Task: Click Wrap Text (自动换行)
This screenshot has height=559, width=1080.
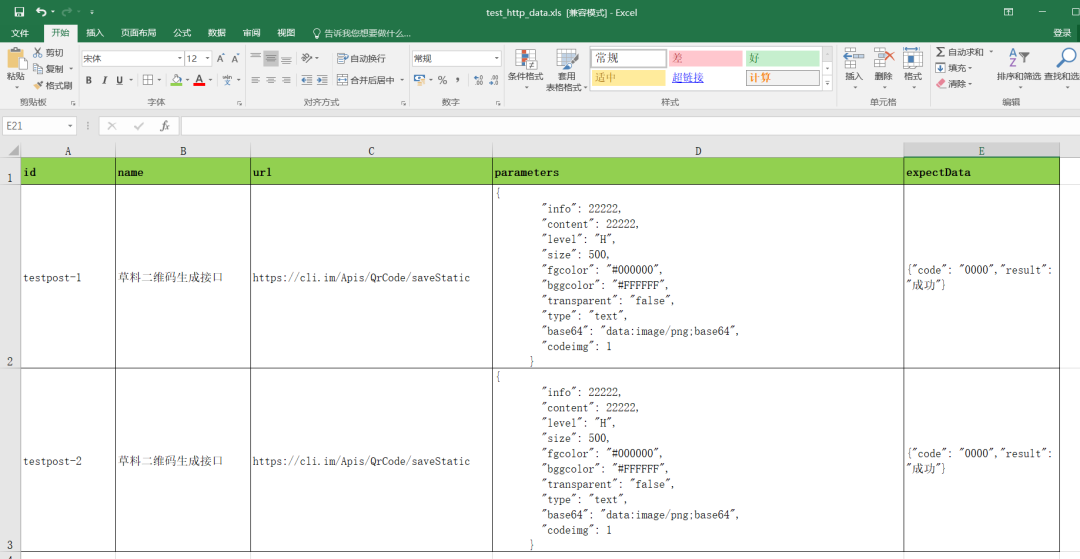Action: coord(361,59)
